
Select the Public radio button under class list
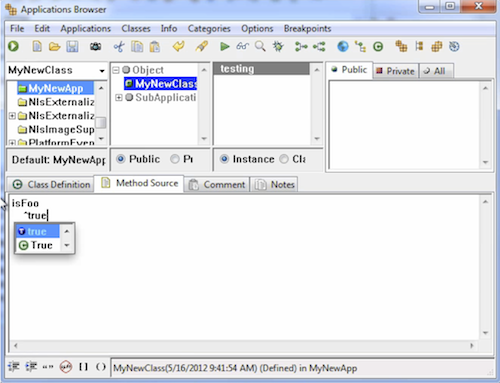(121, 159)
